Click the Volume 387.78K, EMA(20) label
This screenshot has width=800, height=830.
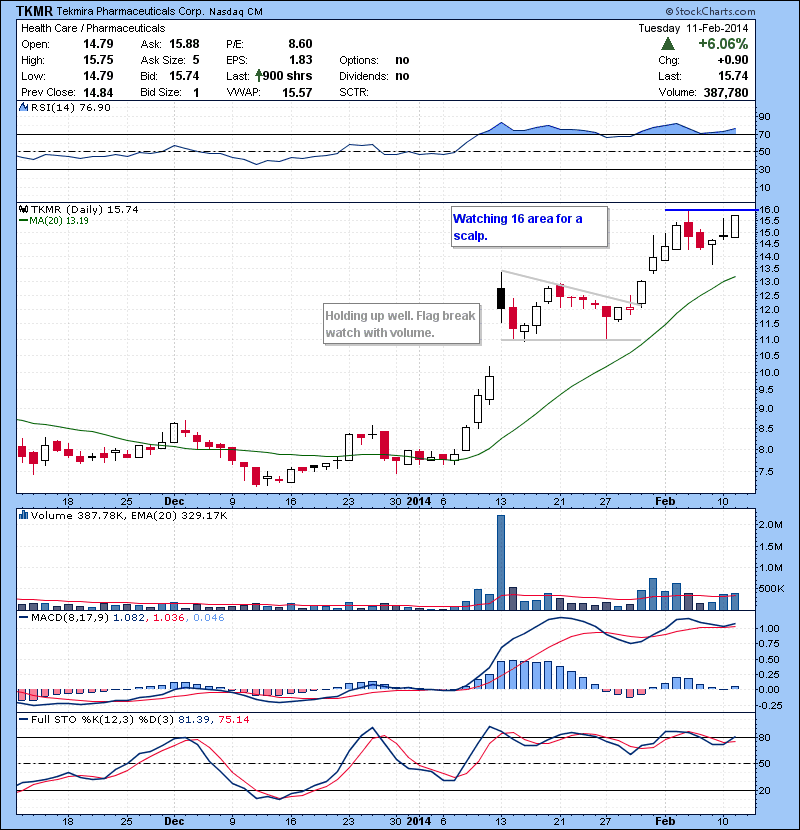click(x=129, y=515)
